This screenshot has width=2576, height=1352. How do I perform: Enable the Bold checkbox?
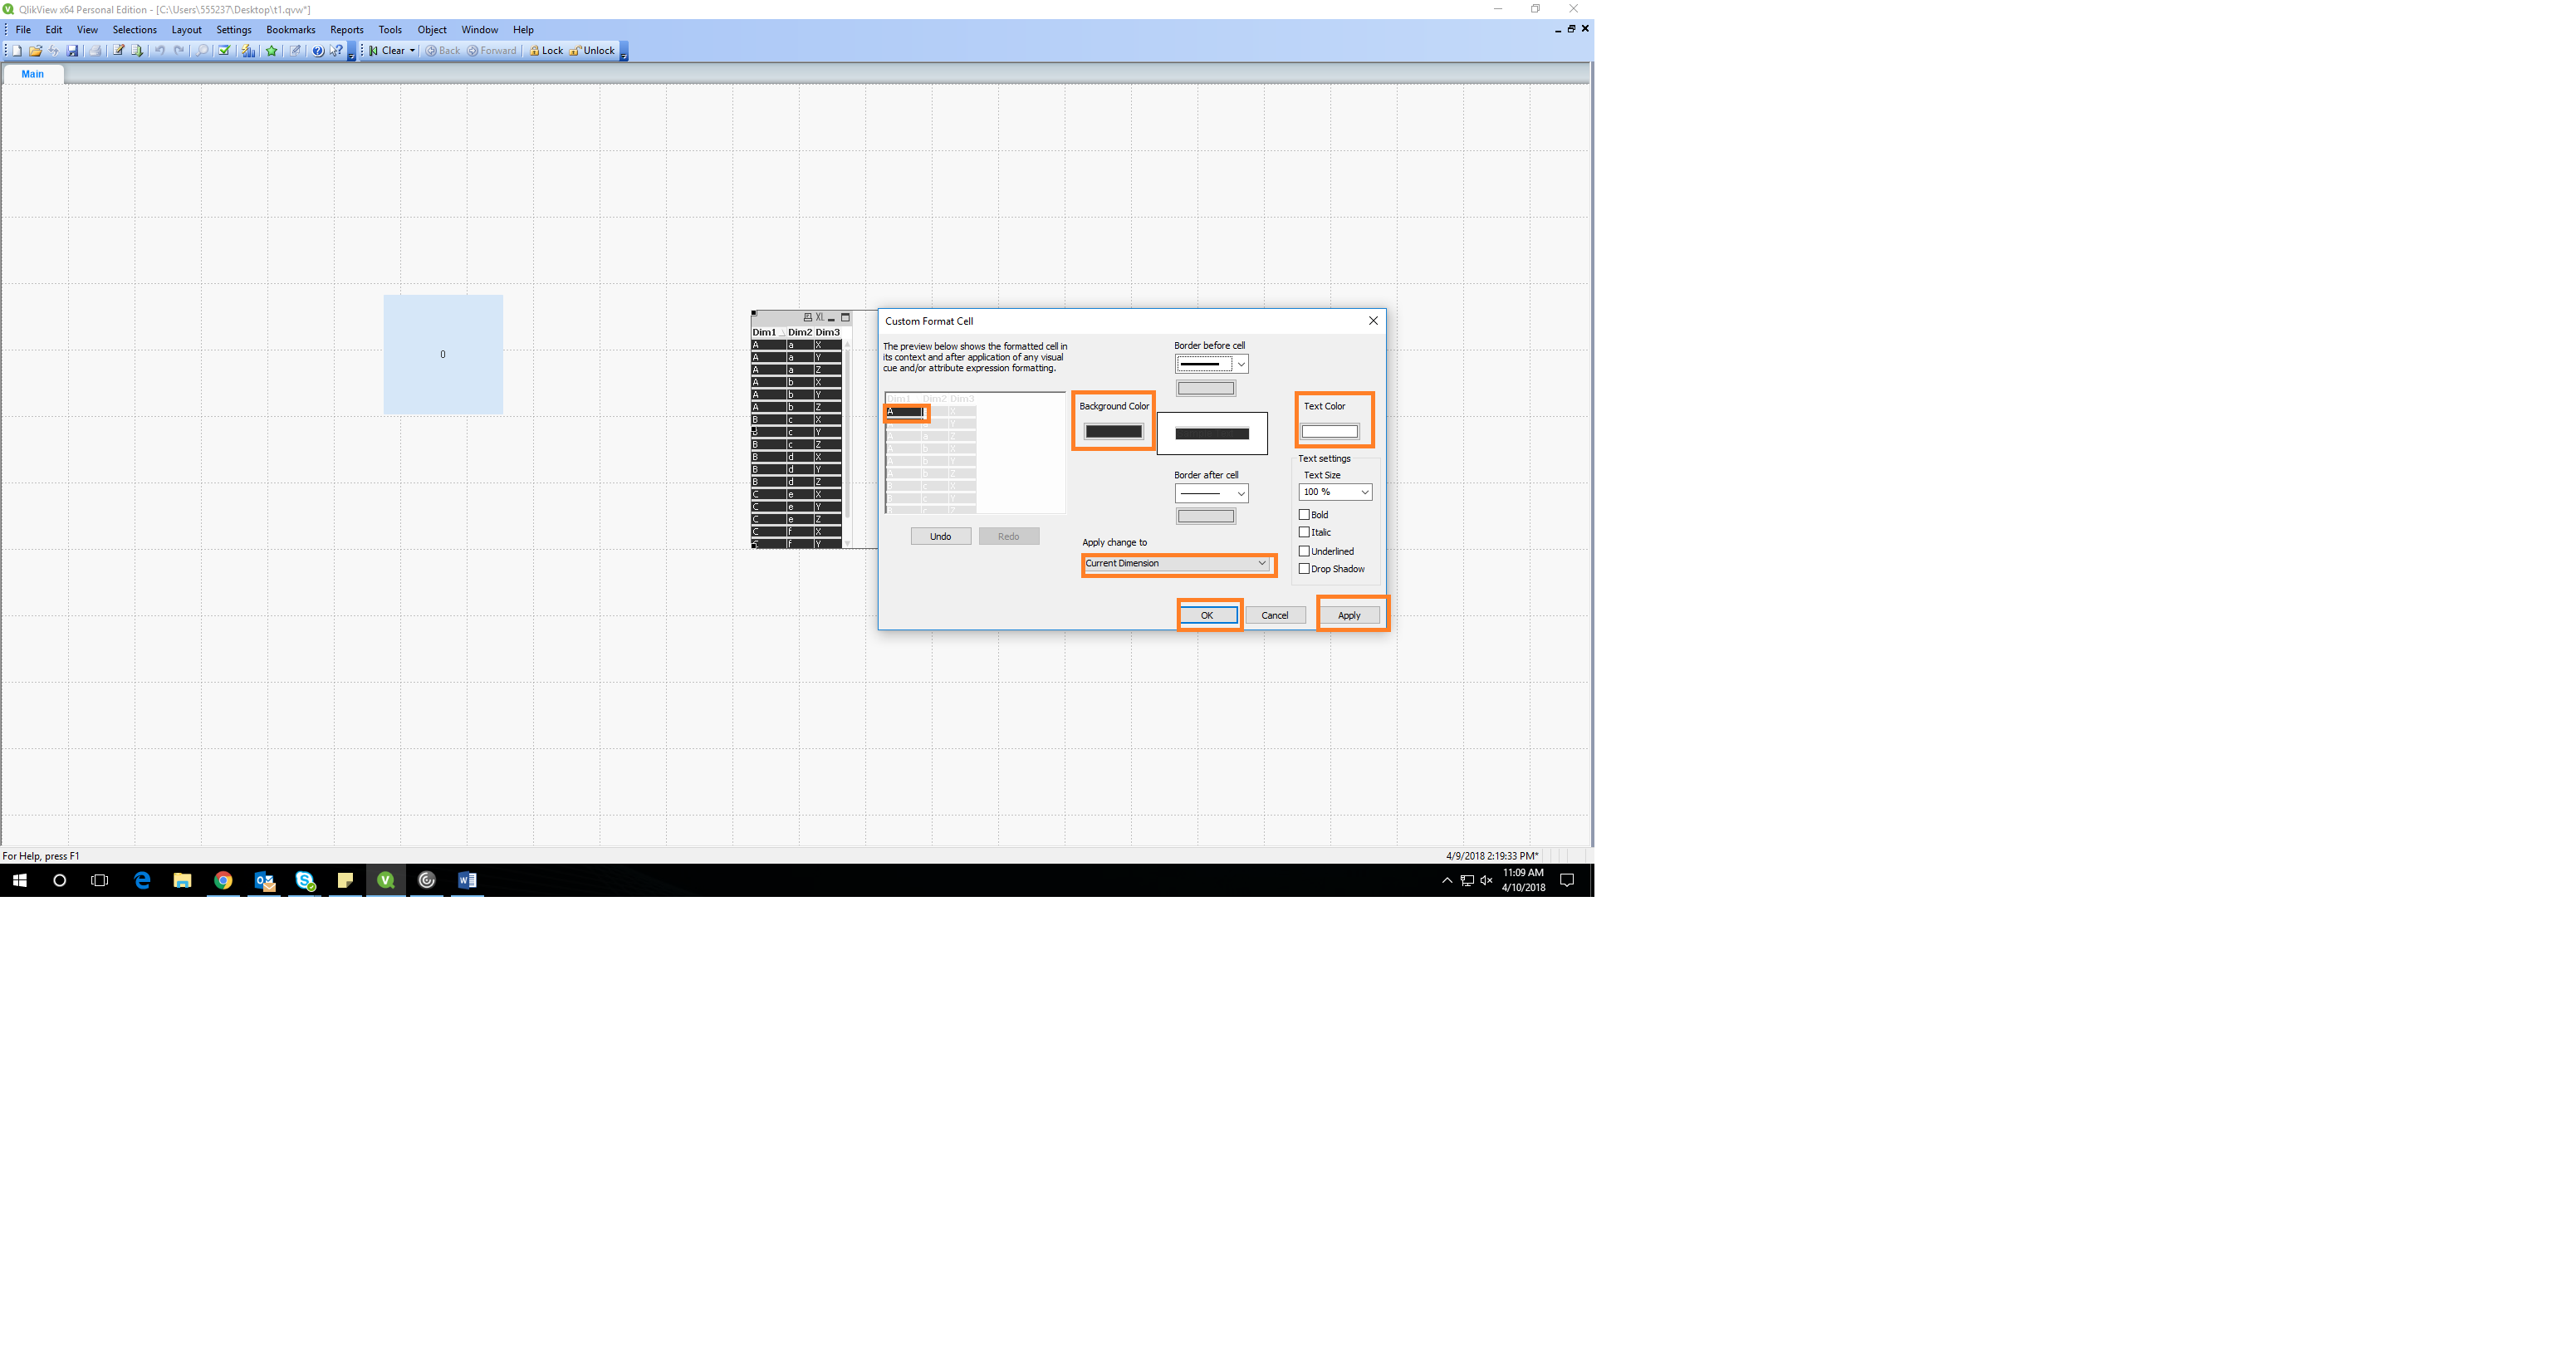[x=1304, y=515]
